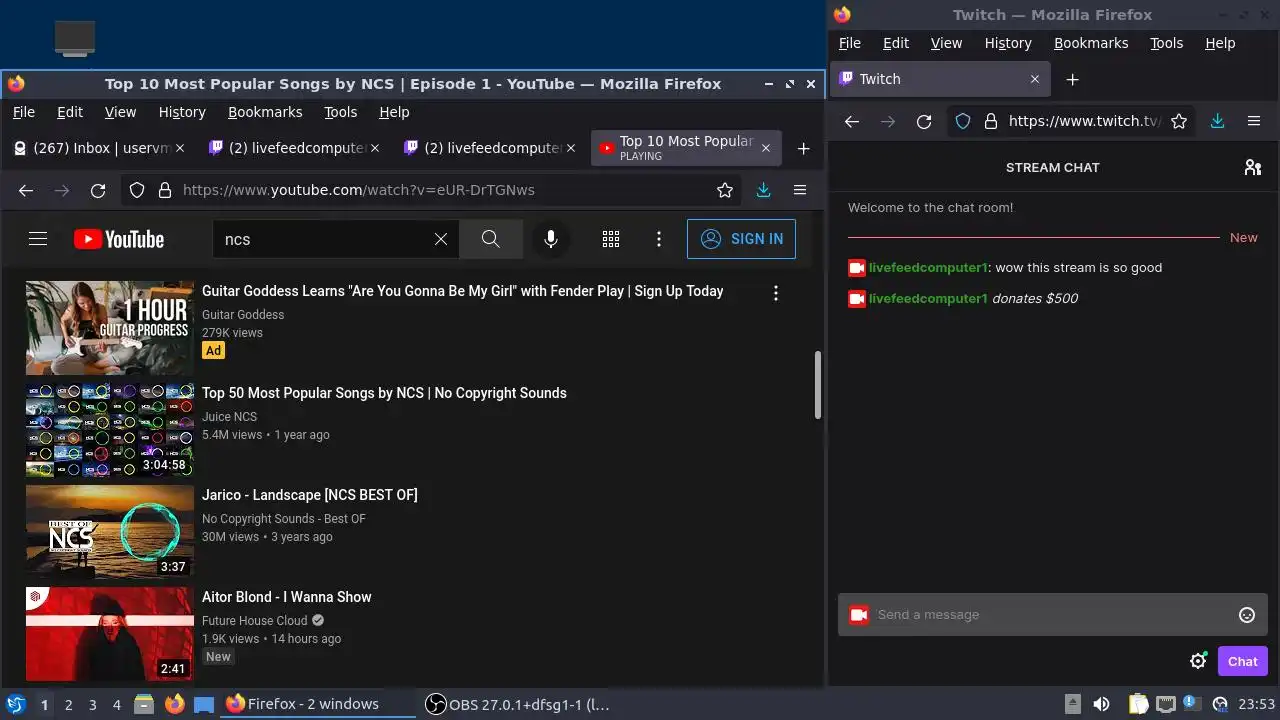1280x720 pixels.
Task: Open a new tab in YouTube window
Action: 803,148
